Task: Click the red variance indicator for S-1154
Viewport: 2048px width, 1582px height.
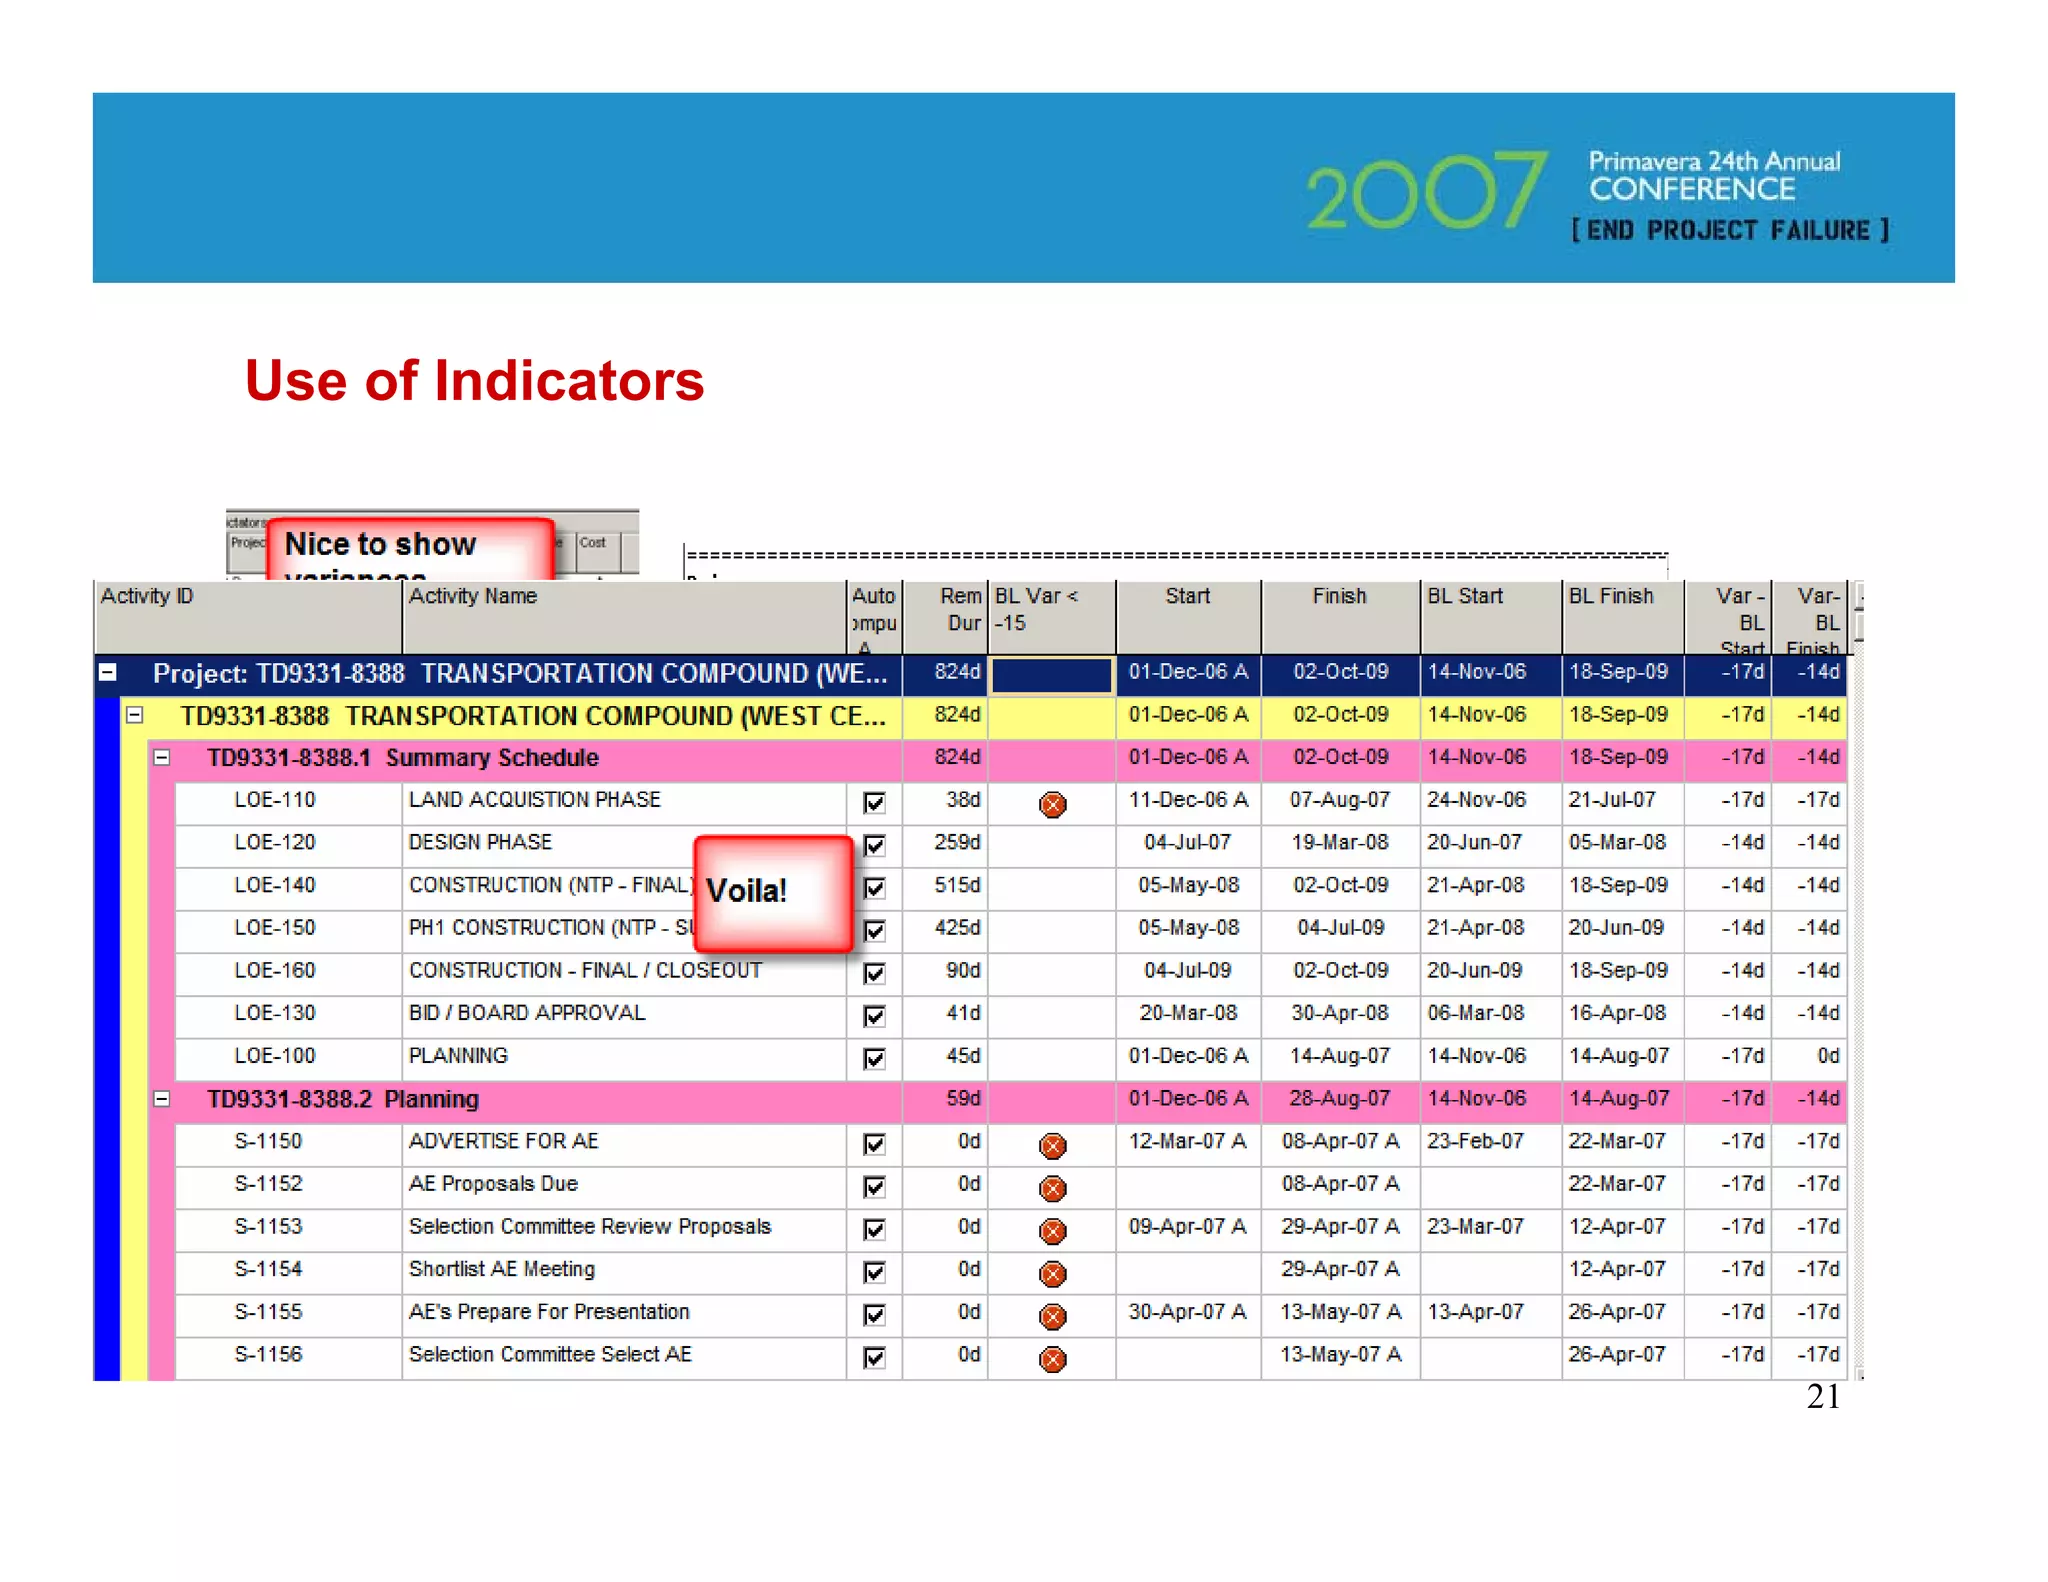Action: click(x=1052, y=1274)
